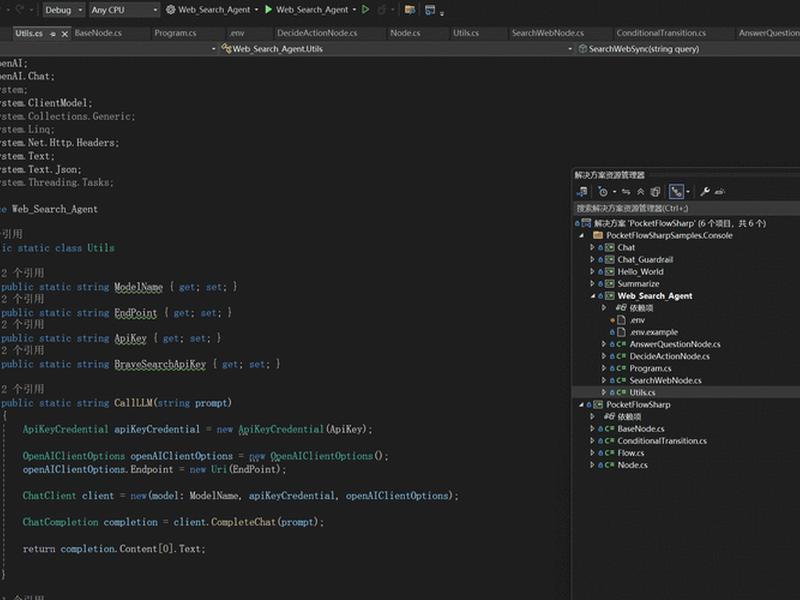Select the PocketFlowSharp project in tree
This screenshot has height=600, width=800.
[638, 405]
